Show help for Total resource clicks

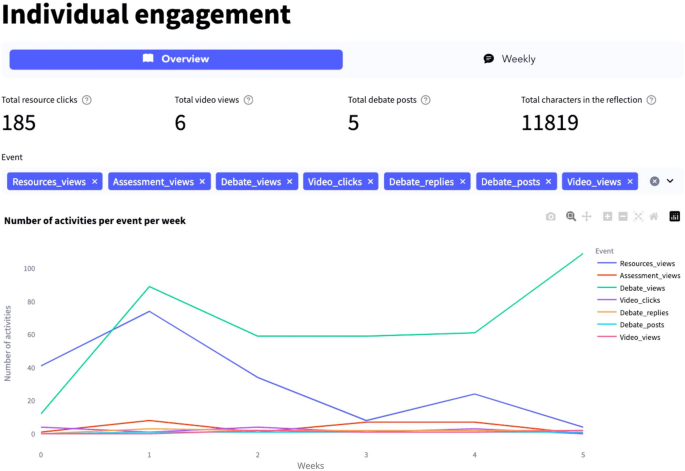(x=87, y=100)
